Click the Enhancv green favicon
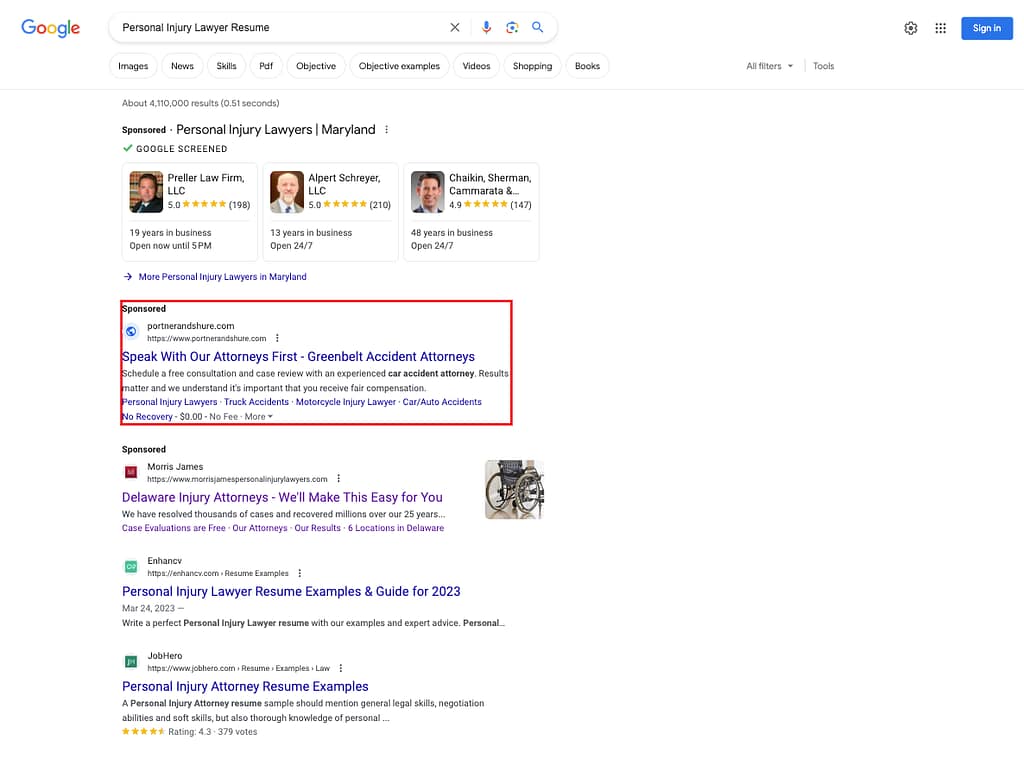 (x=131, y=567)
